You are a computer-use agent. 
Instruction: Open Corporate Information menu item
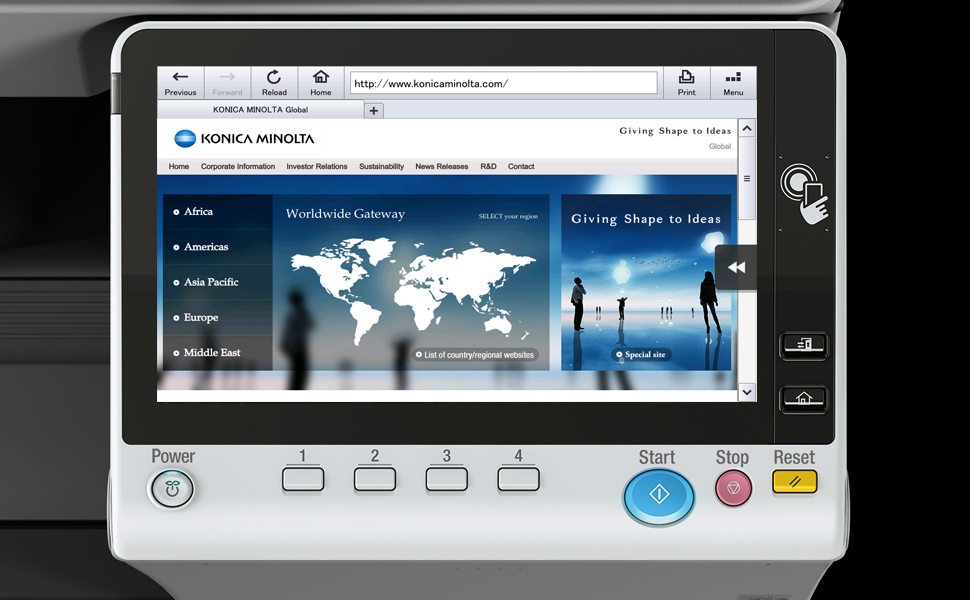(238, 166)
